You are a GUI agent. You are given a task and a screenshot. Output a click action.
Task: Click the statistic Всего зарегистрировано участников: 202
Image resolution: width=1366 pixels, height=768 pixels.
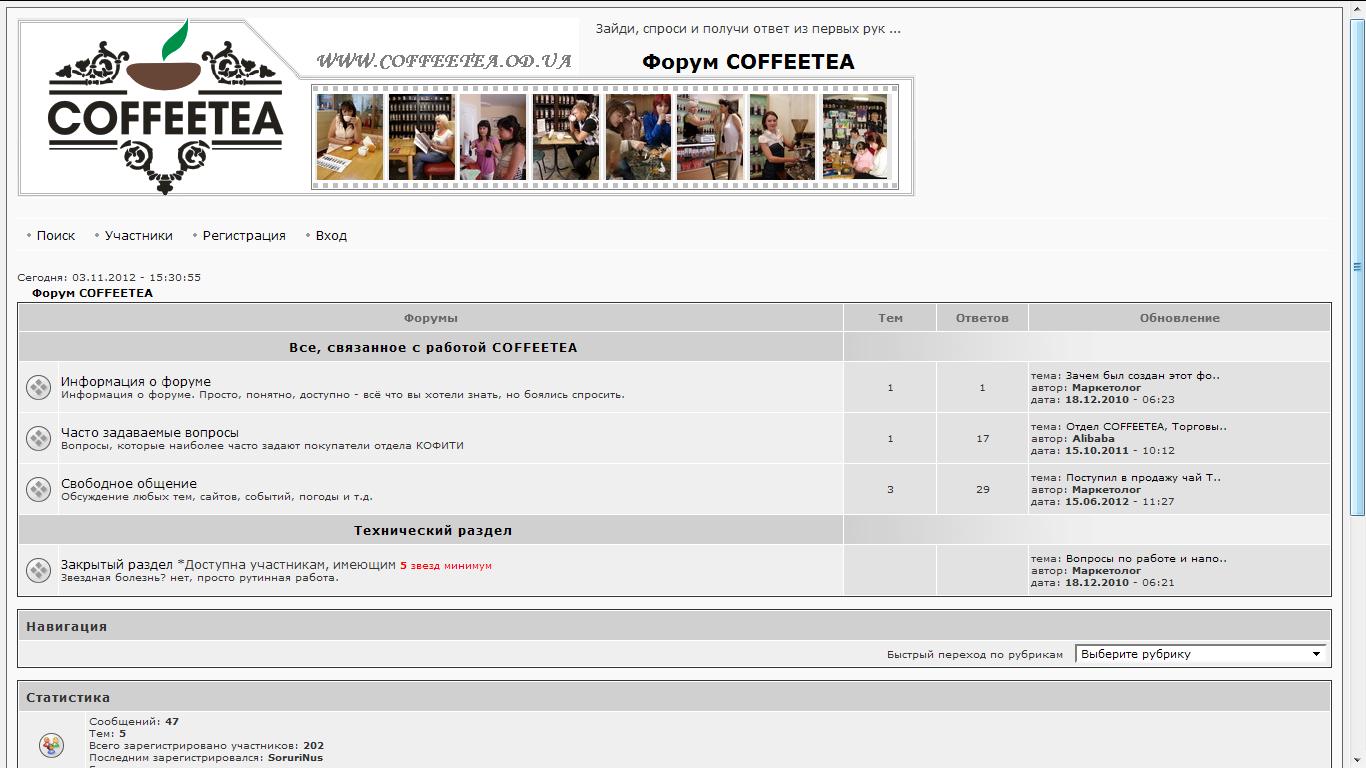tap(206, 746)
